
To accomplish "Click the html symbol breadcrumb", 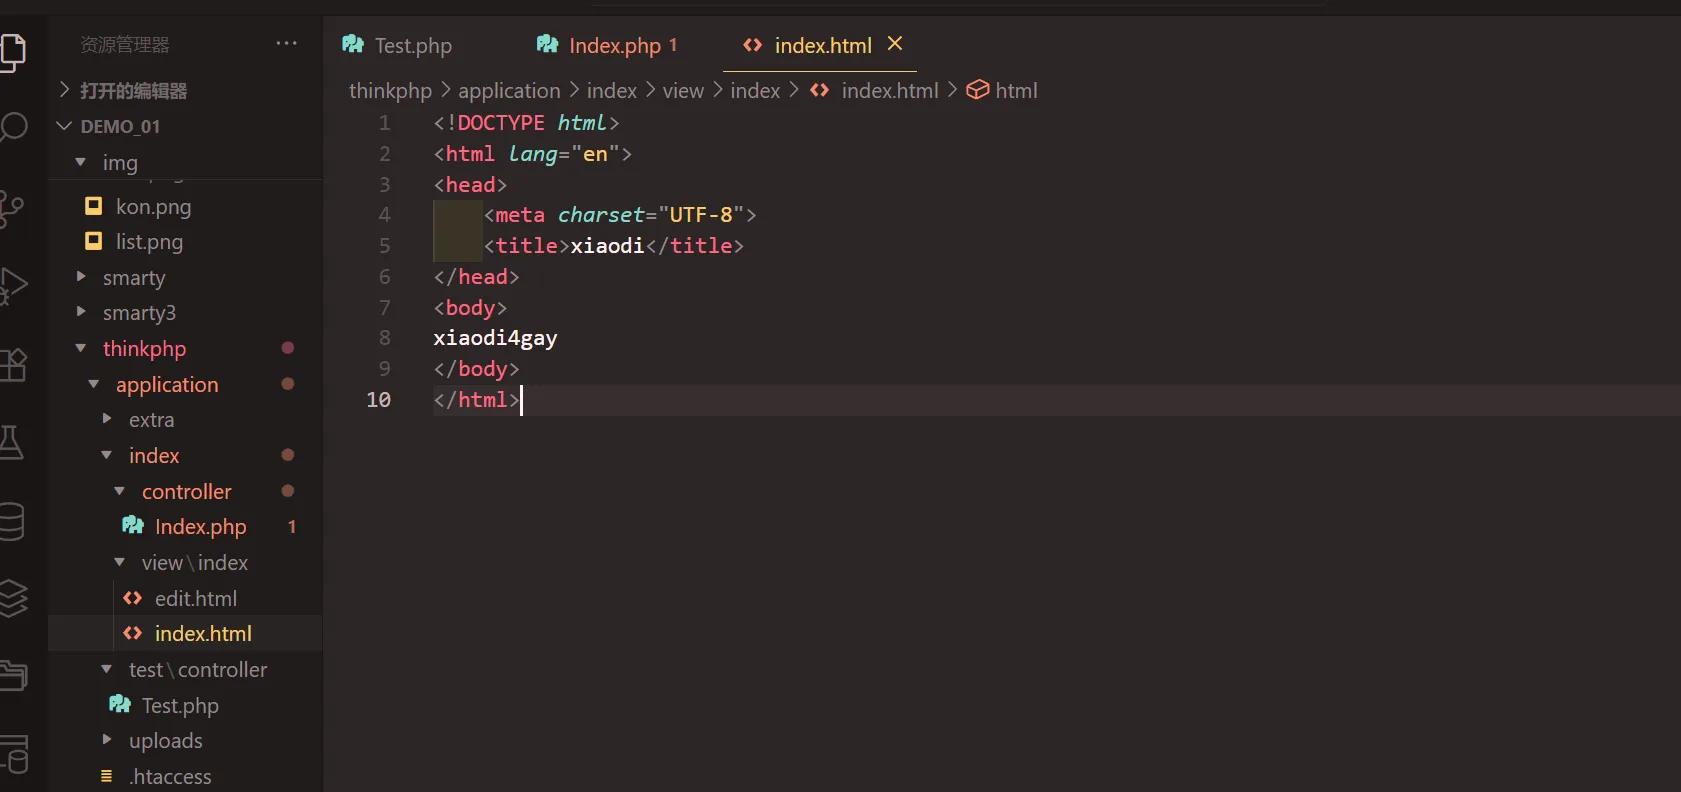I will [x=1015, y=91].
